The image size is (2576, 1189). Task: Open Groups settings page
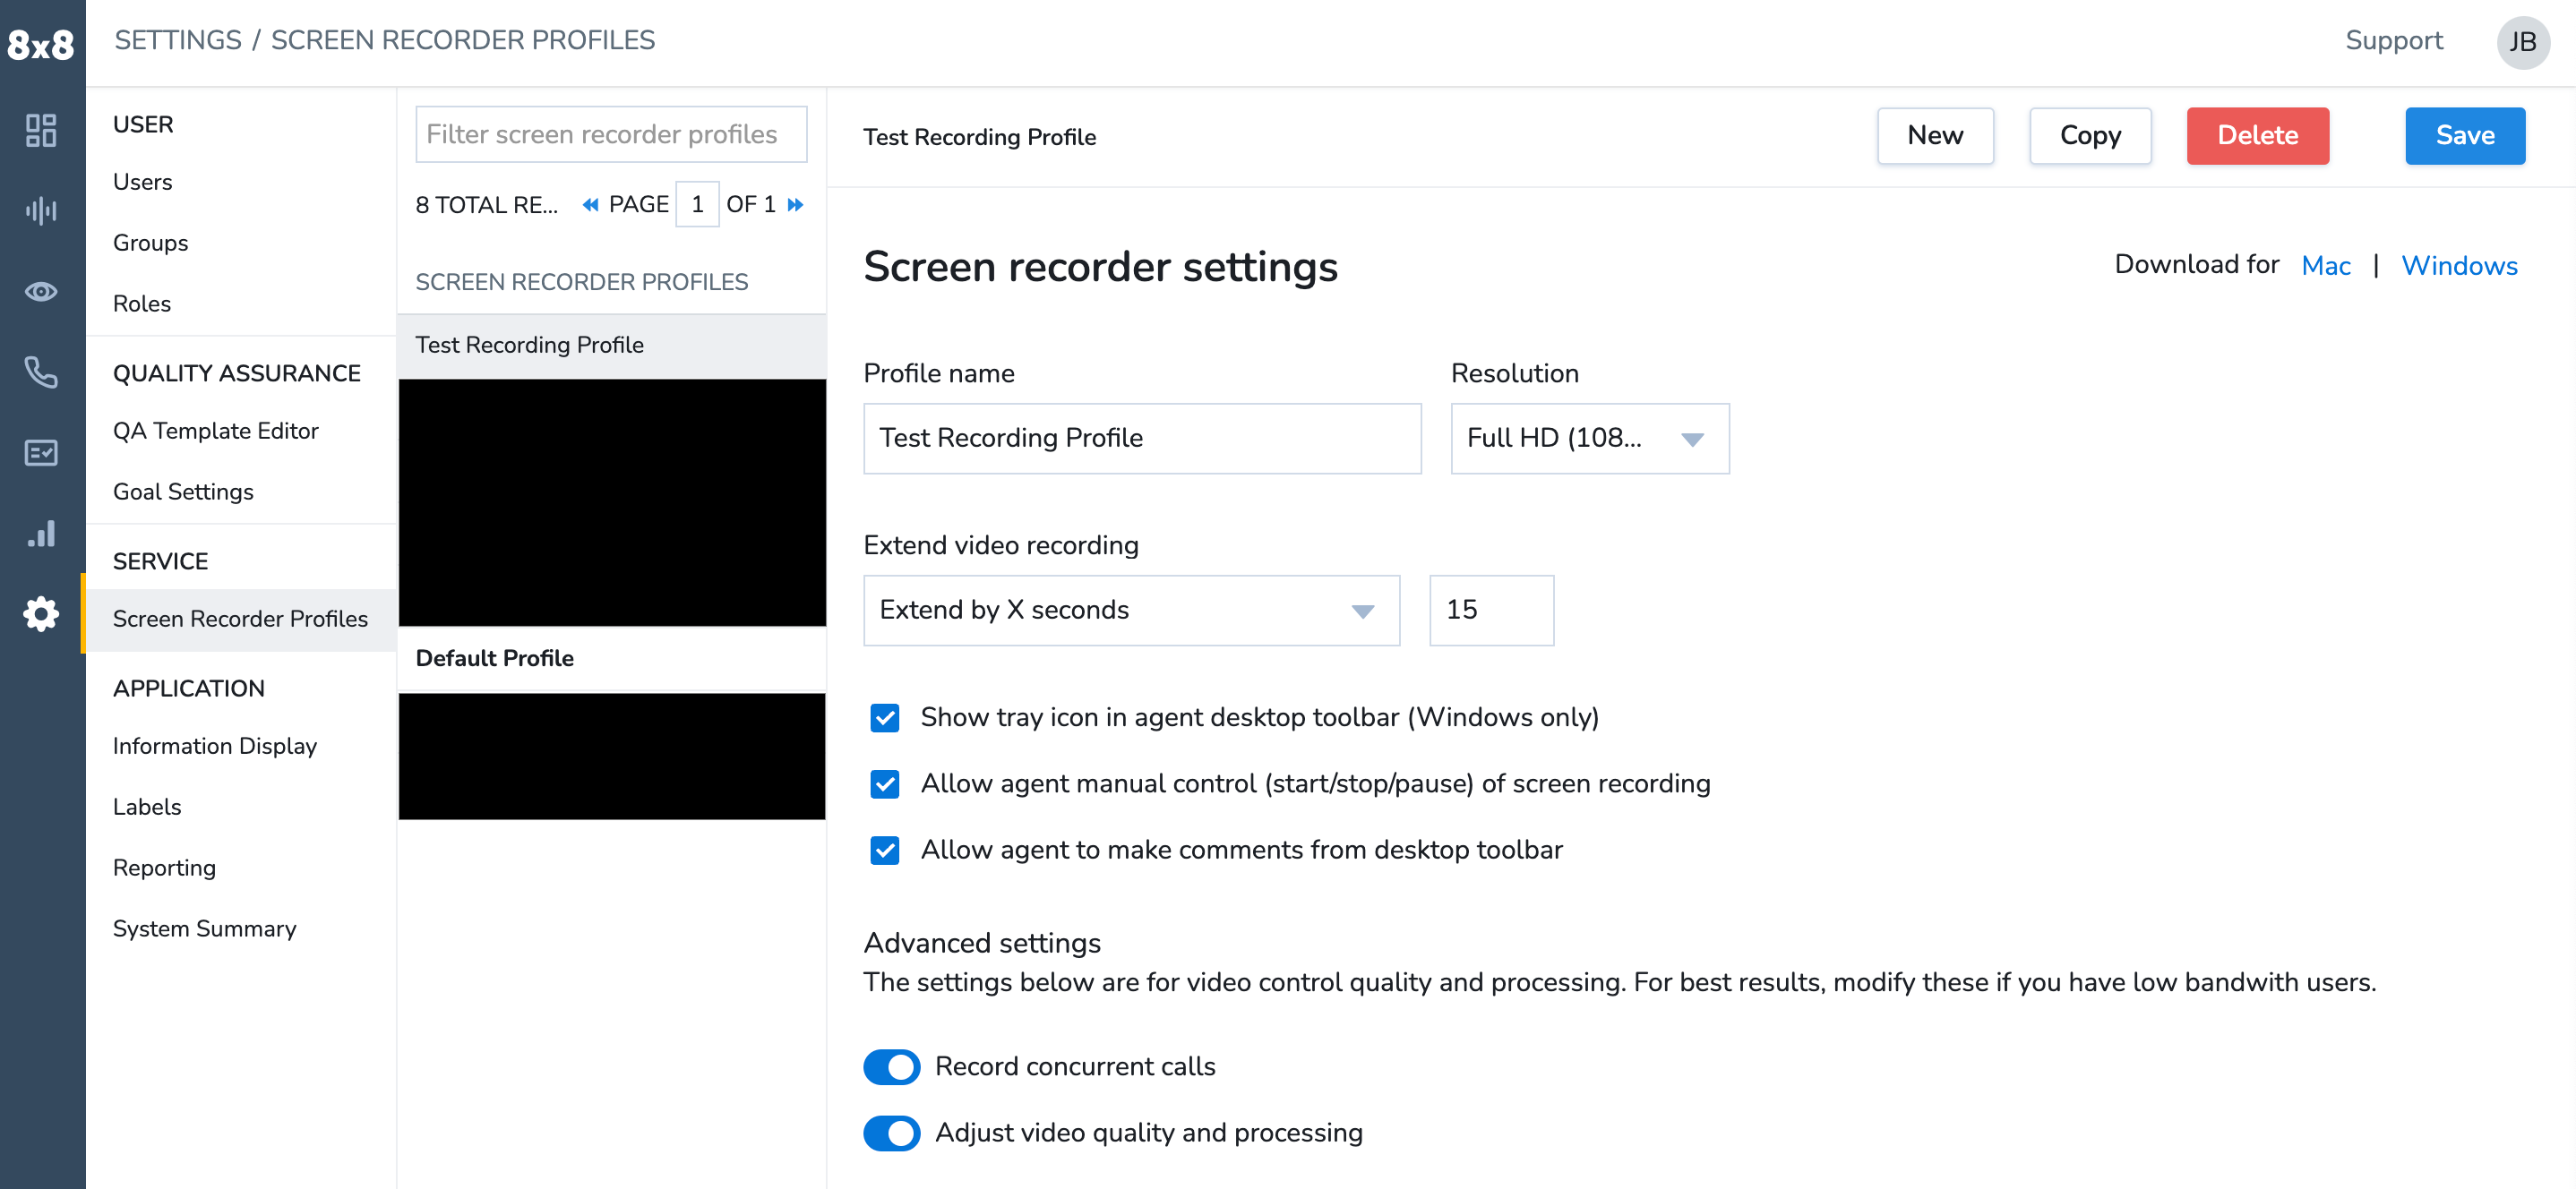150,243
